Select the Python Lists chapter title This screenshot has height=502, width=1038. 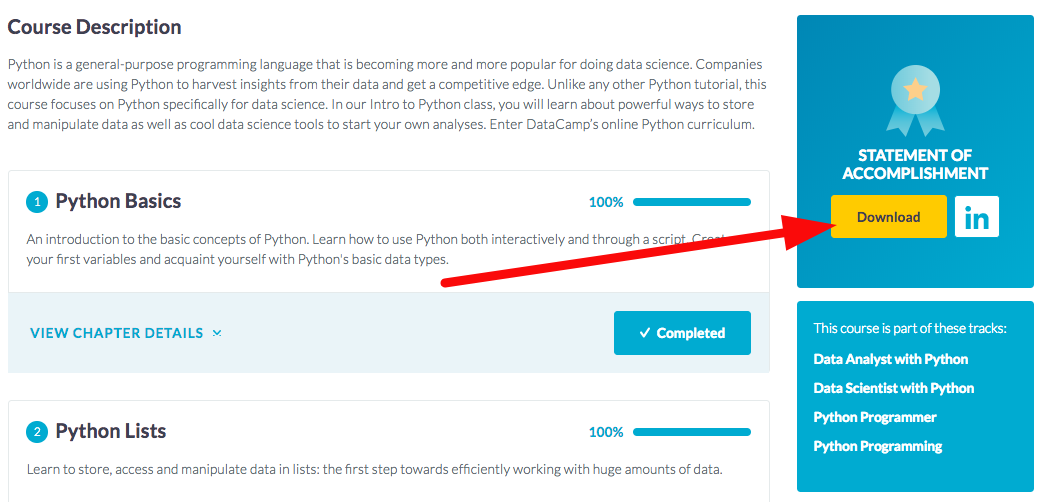(110, 431)
